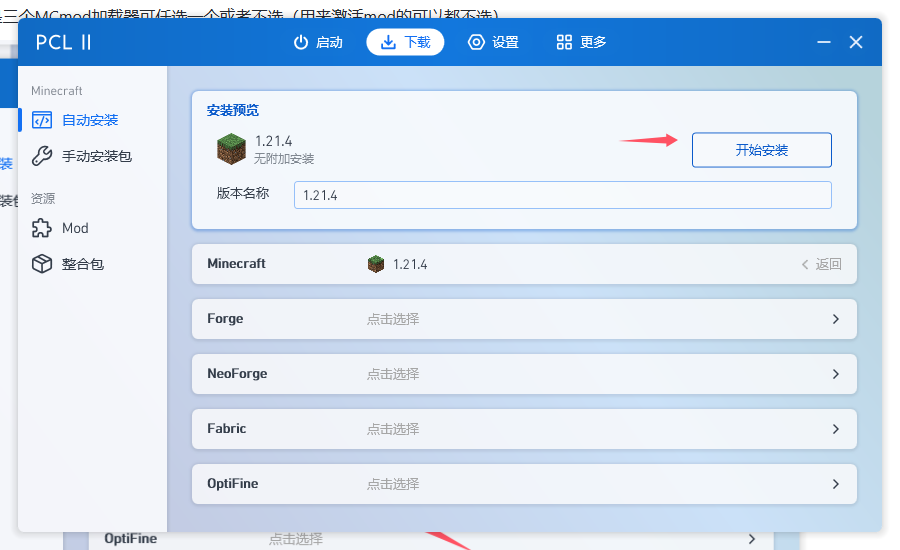Select Mod puzzle piece entry
This screenshot has width=900, height=550.
click(x=75, y=228)
